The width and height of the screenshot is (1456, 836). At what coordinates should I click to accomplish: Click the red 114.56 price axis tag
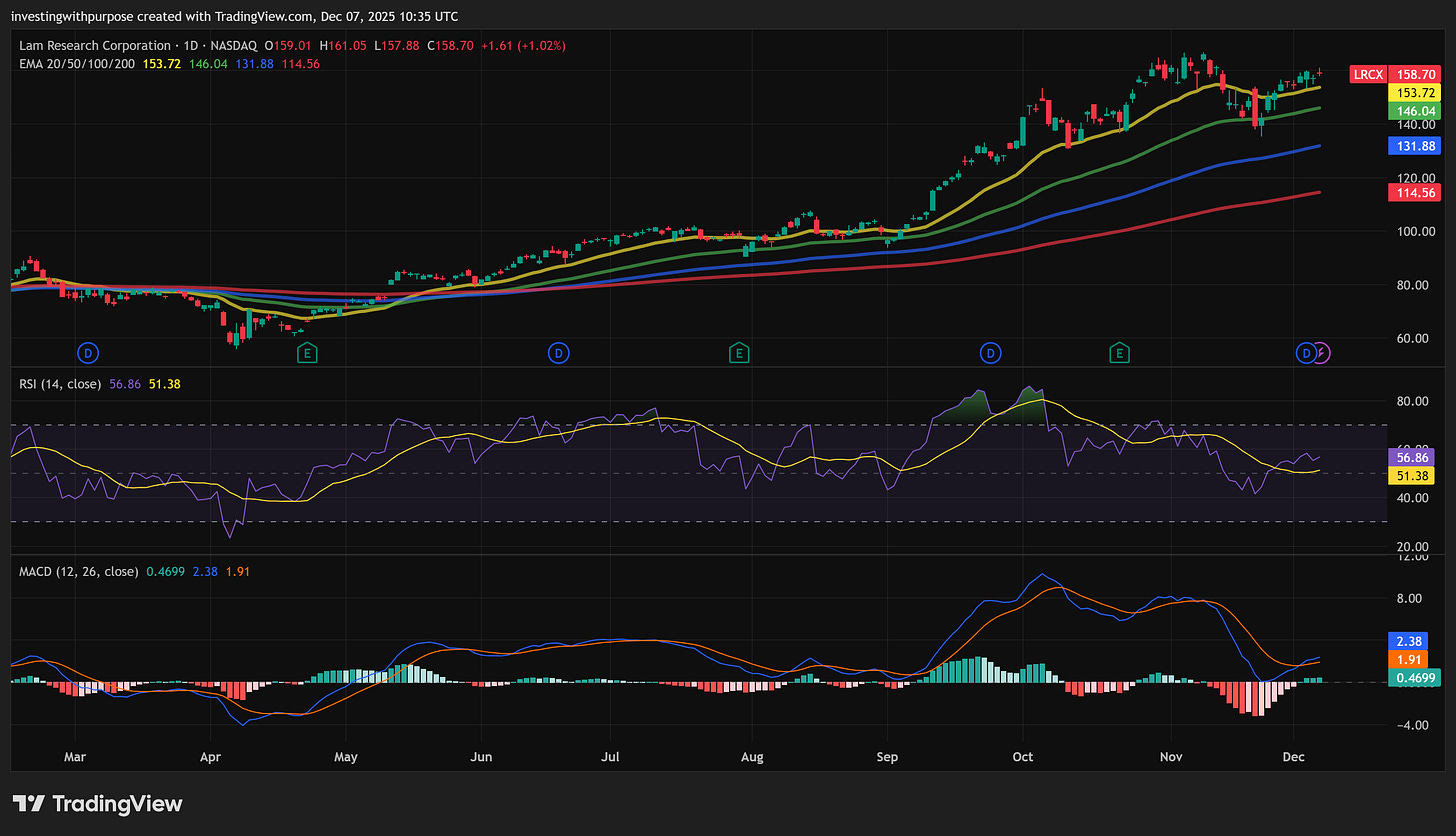tap(1416, 193)
